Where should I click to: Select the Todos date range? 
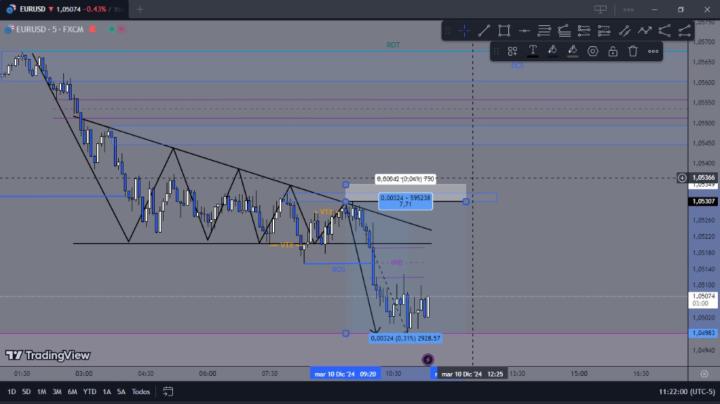click(x=141, y=392)
